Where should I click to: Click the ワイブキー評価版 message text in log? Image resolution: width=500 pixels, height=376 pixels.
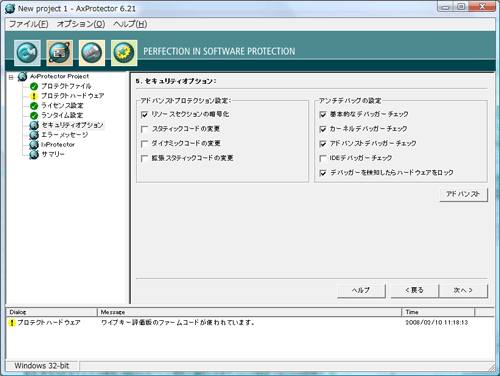(x=178, y=323)
